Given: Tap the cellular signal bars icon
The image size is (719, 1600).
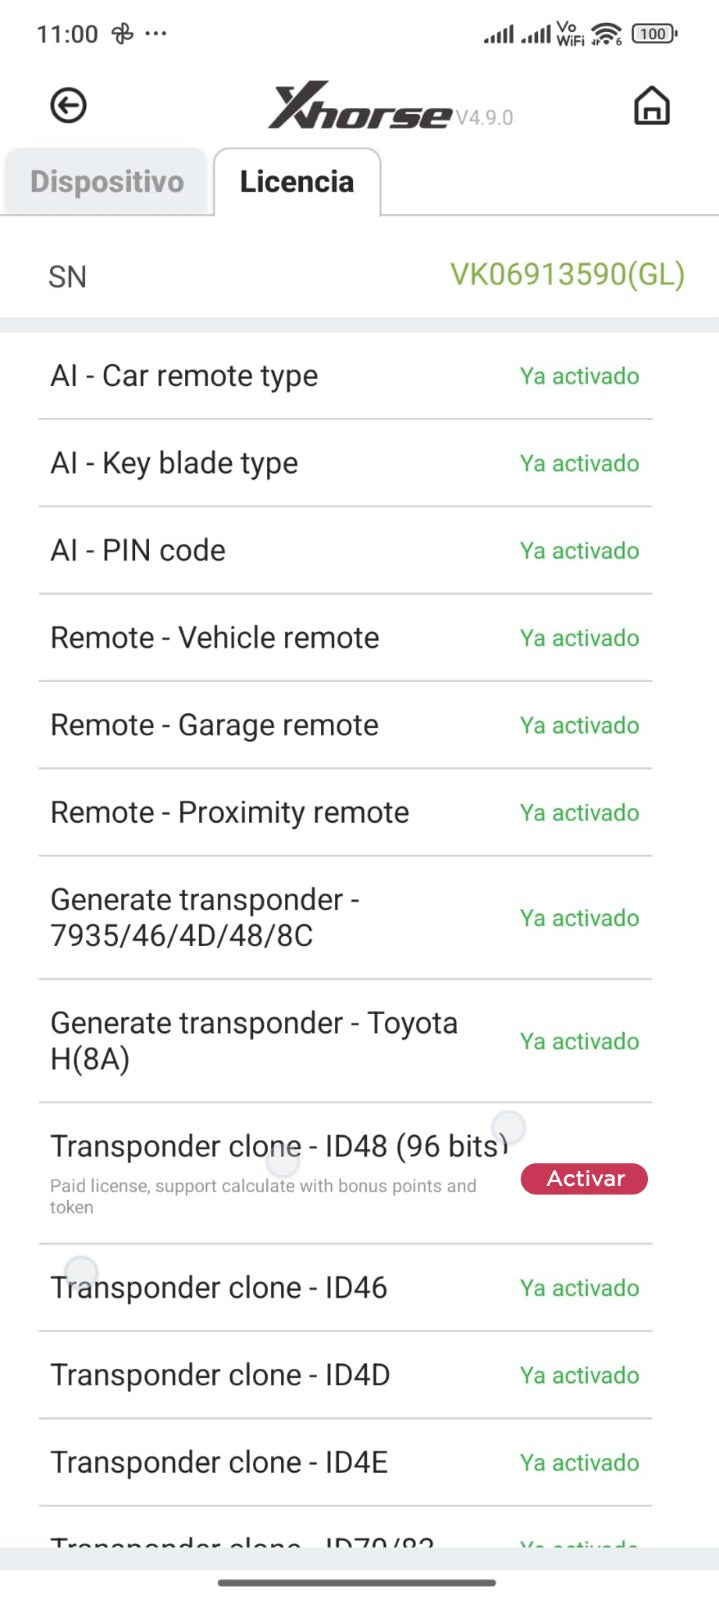Looking at the screenshot, I should pyautogui.click(x=499, y=35).
